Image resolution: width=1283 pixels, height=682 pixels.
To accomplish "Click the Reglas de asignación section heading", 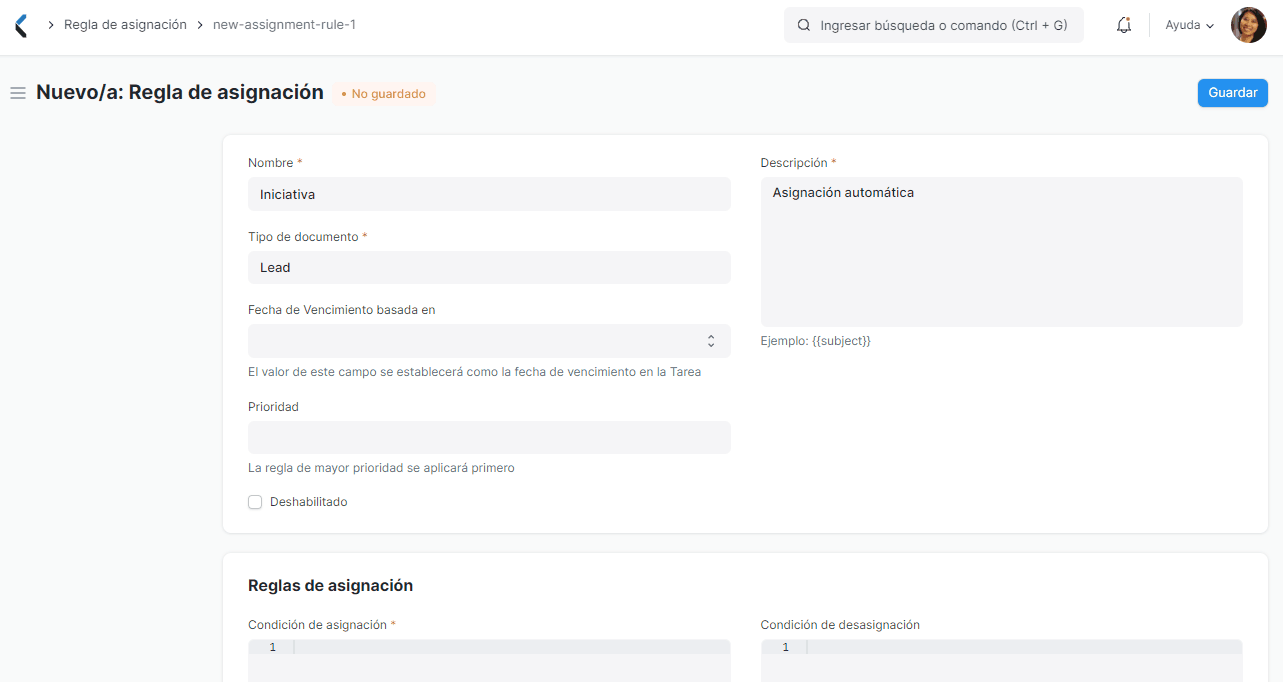I will (330, 586).
